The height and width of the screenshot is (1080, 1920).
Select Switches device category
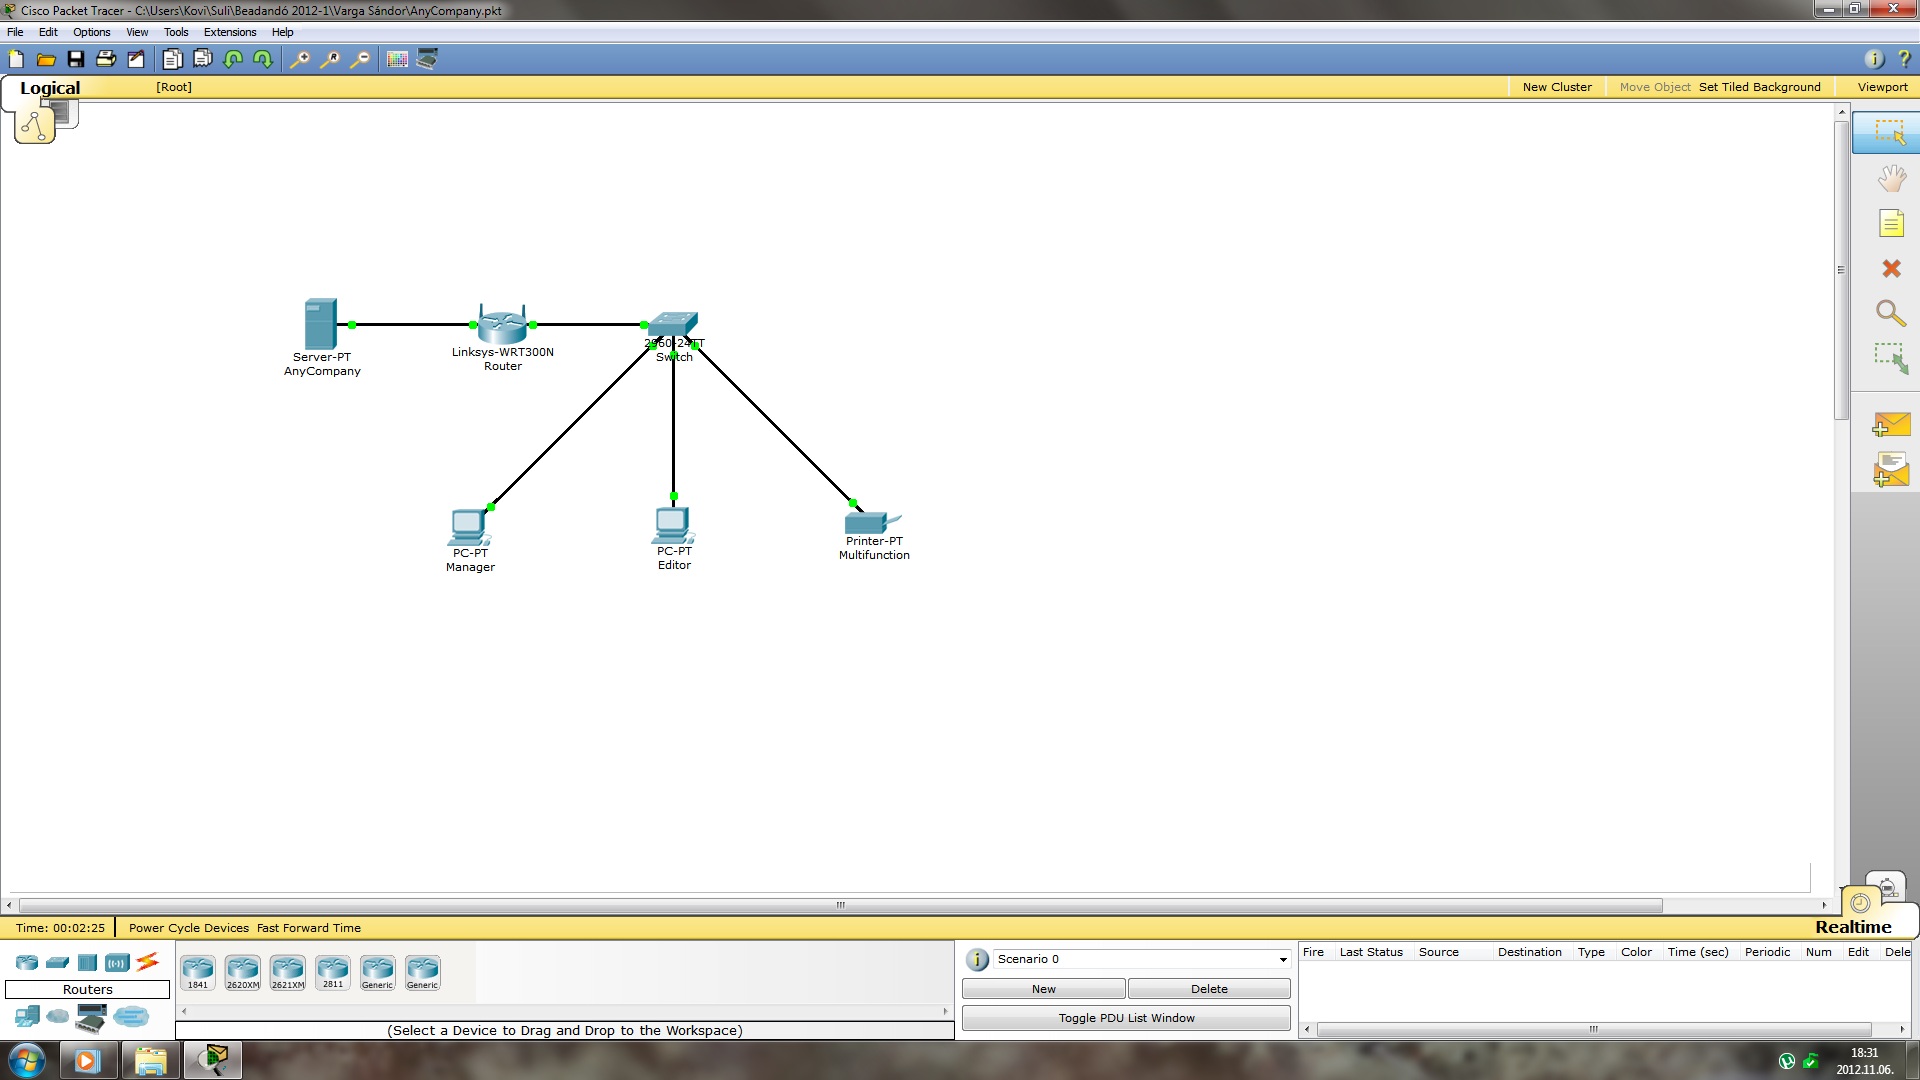click(x=57, y=963)
